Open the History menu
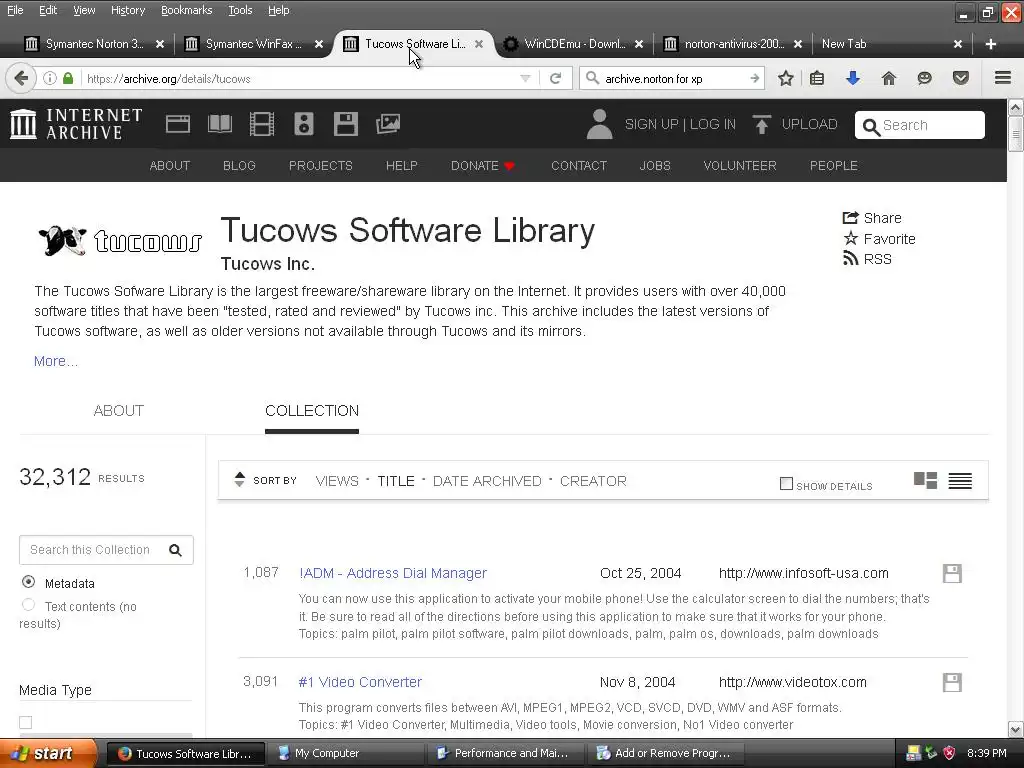The width and height of the screenshot is (1024, 768). [128, 10]
